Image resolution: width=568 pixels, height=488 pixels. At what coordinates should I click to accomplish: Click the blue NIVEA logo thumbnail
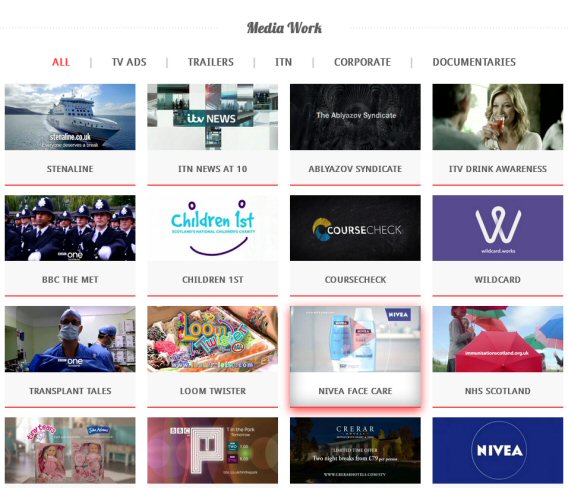[498, 450]
